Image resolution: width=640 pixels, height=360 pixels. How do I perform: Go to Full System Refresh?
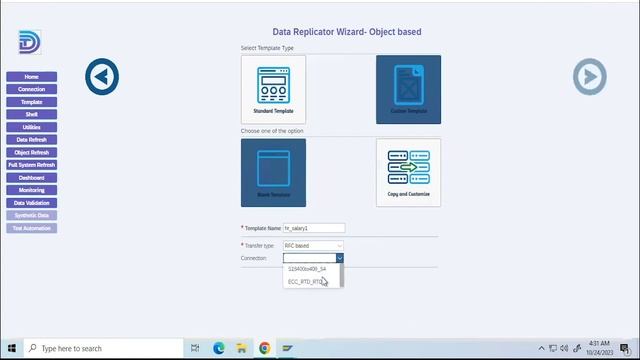pos(31,165)
